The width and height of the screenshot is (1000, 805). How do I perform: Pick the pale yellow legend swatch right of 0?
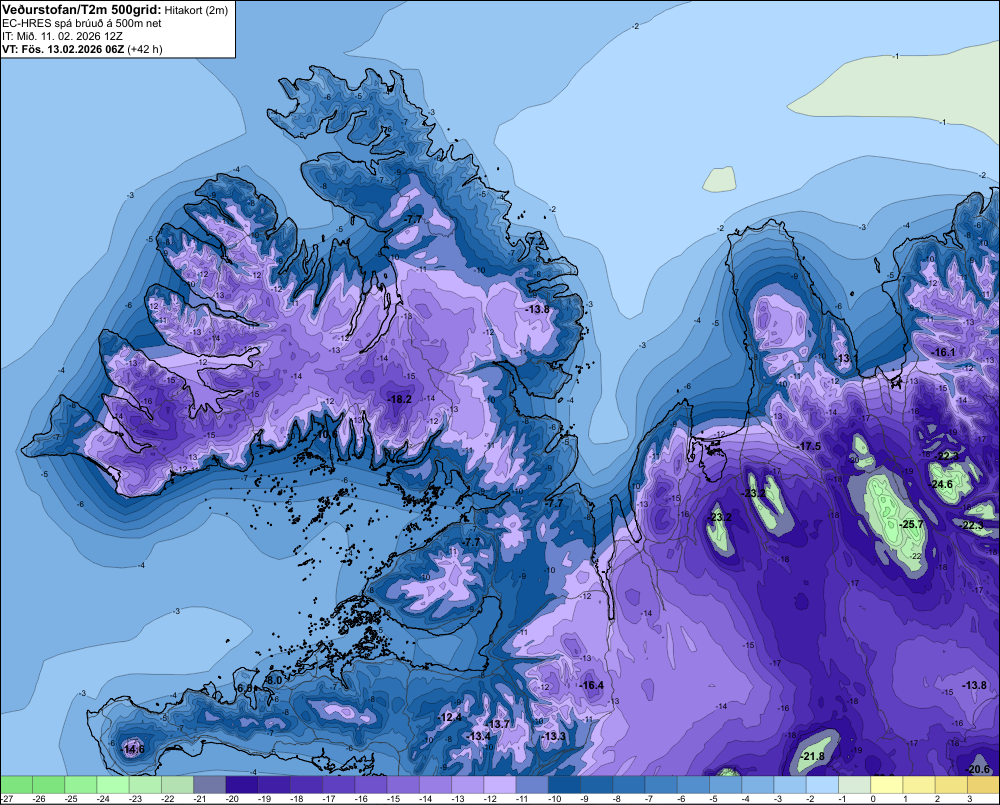click(x=886, y=785)
